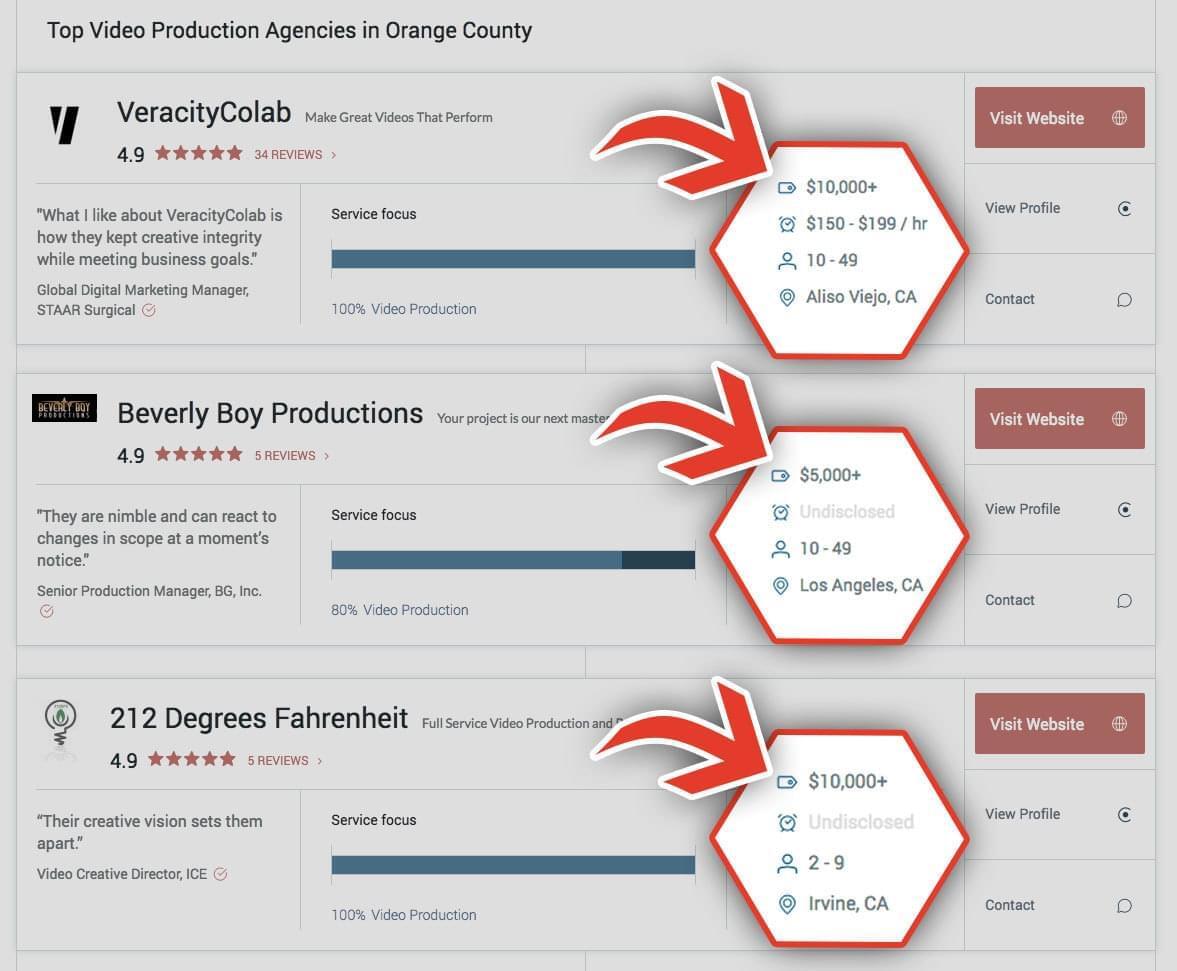The image size is (1177, 971).
Task: Click the Beverly Boy Productions company name
Action: 270,413
